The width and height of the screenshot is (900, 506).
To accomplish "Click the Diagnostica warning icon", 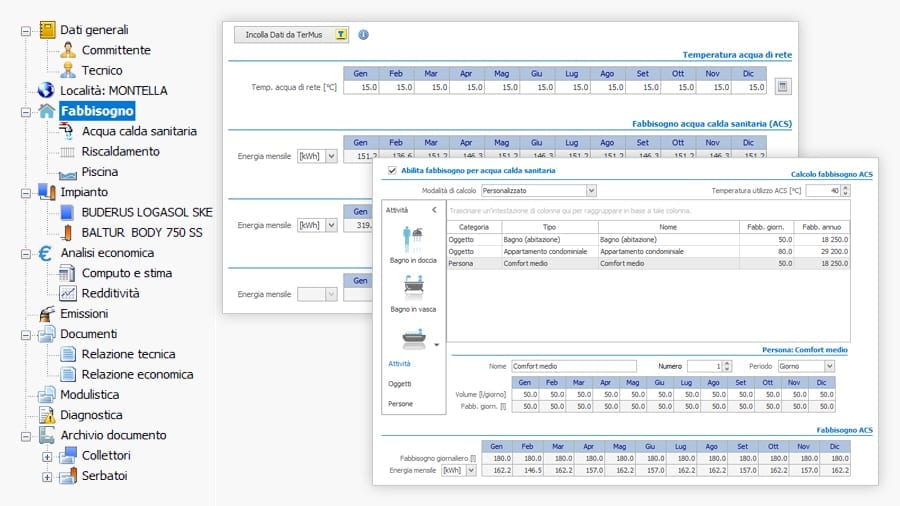I will point(47,415).
